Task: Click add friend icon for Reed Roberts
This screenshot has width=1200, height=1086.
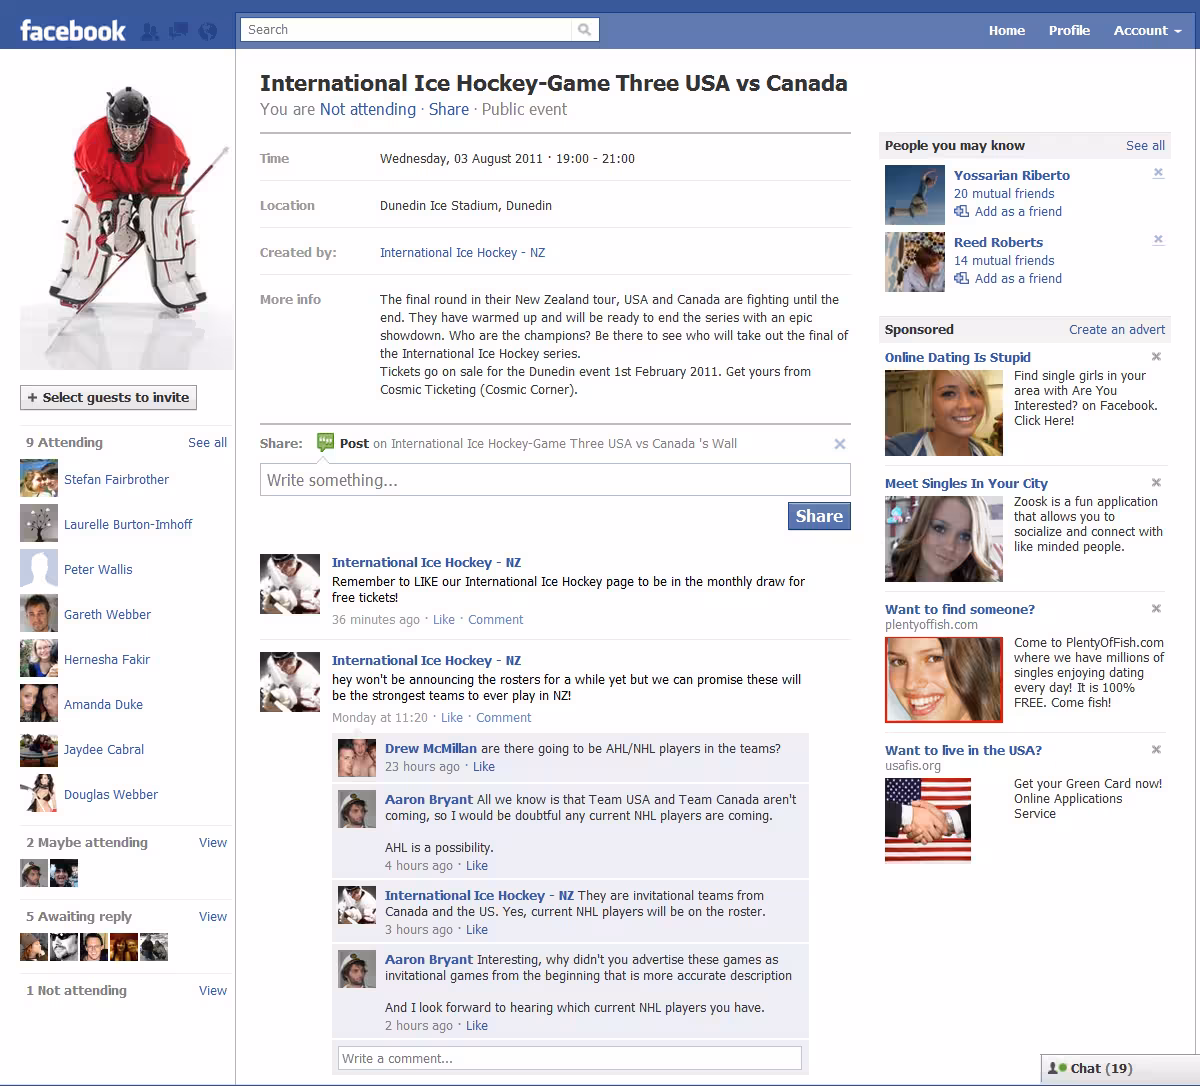Action: tap(961, 279)
